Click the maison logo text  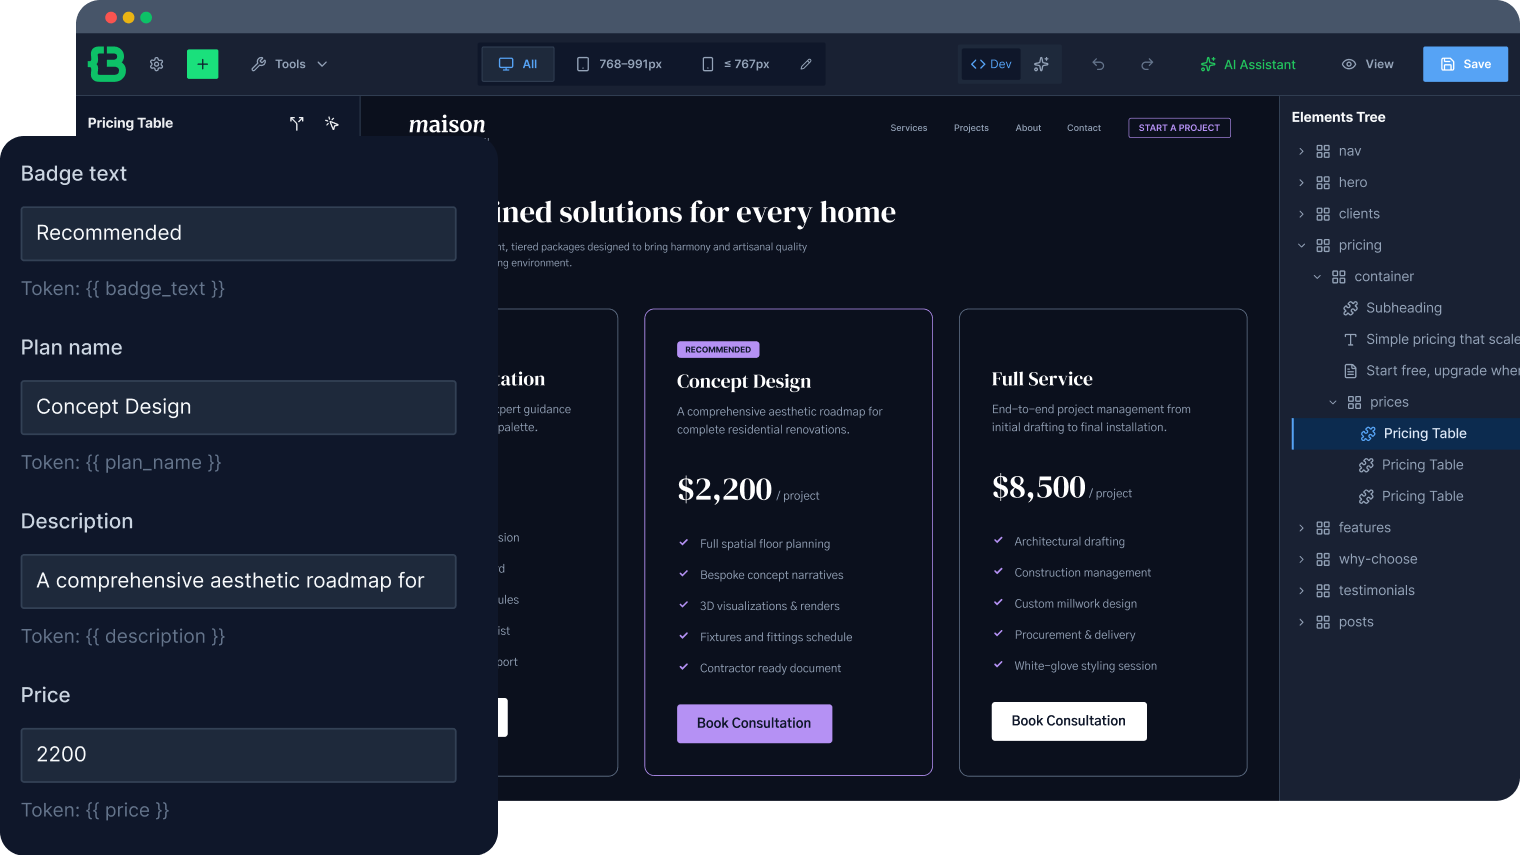pyautogui.click(x=447, y=124)
